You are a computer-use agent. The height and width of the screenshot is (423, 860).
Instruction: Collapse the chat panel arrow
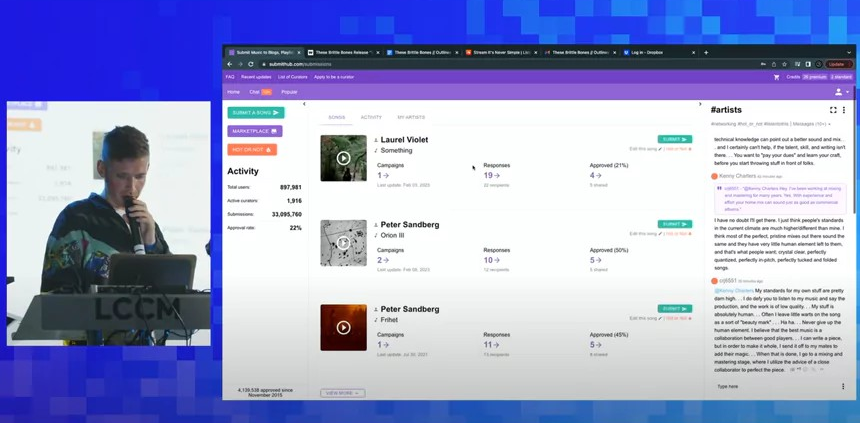click(700, 104)
